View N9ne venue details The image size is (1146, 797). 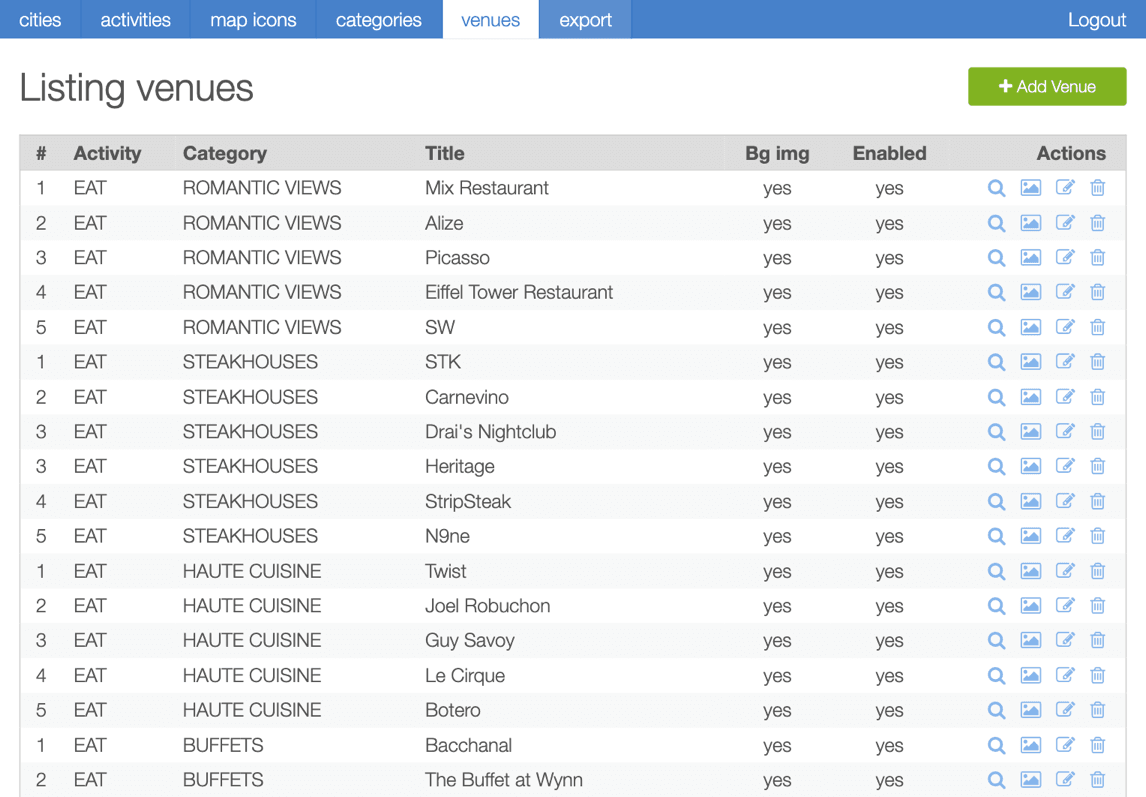(x=996, y=536)
